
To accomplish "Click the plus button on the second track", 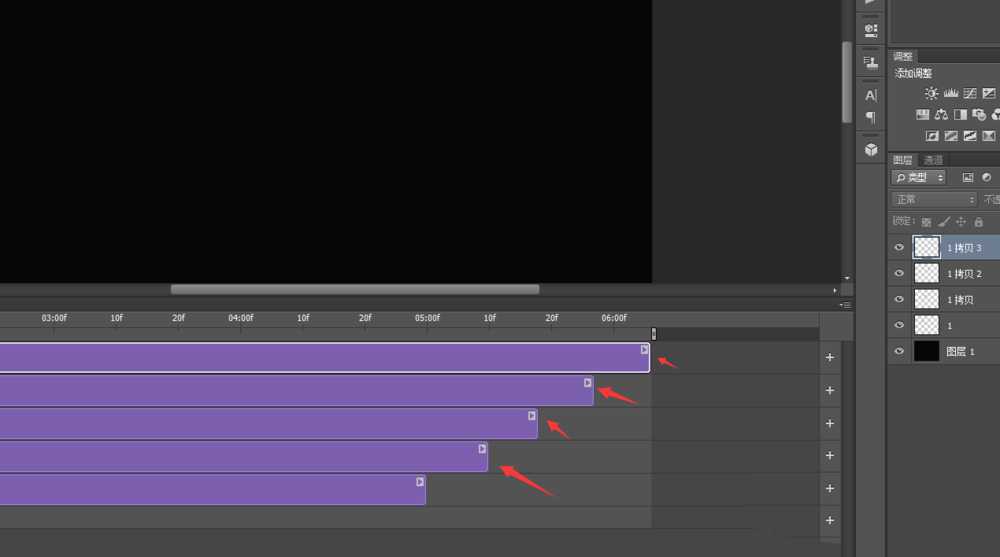I will tap(829, 391).
